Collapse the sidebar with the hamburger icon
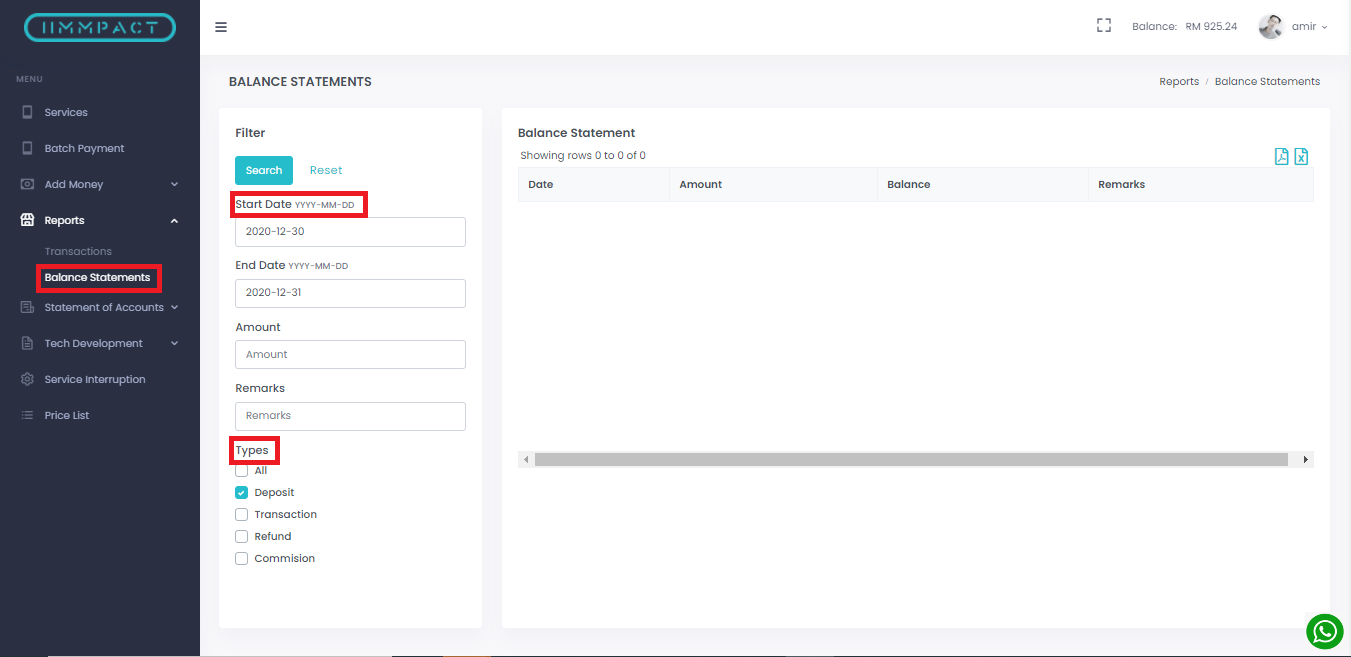Viewport: 1351px width, 657px height. coord(221,26)
